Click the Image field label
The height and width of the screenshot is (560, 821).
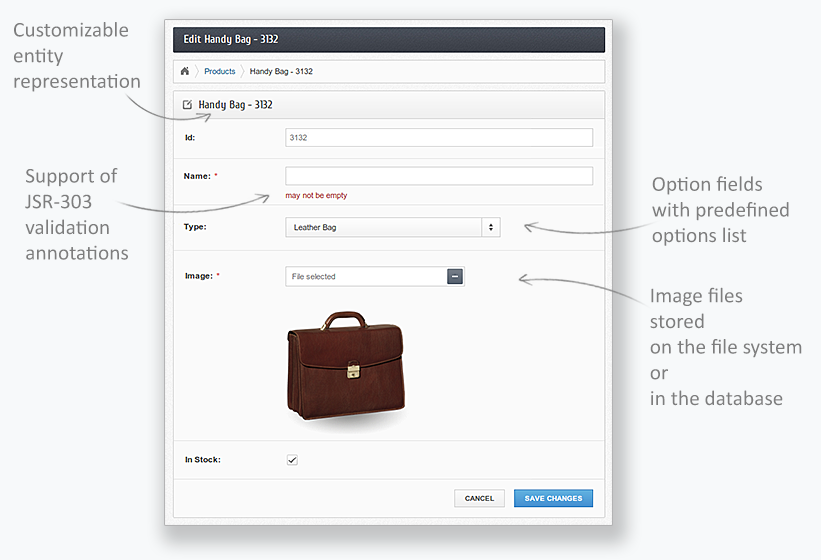click(x=198, y=276)
